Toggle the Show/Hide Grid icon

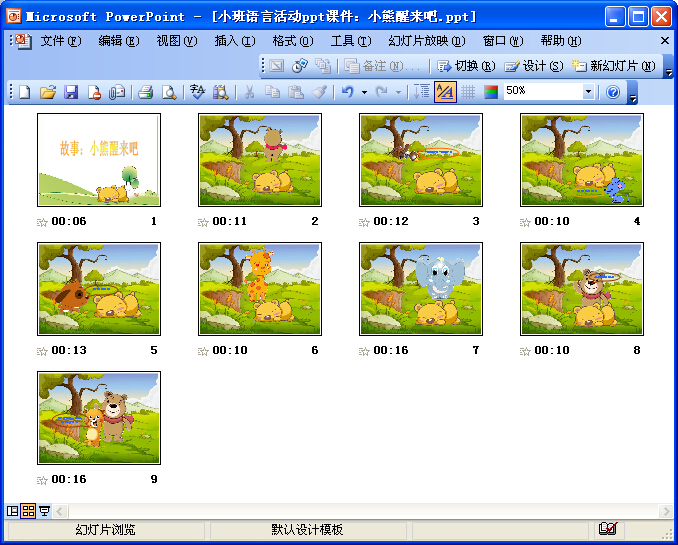point(468,92)
